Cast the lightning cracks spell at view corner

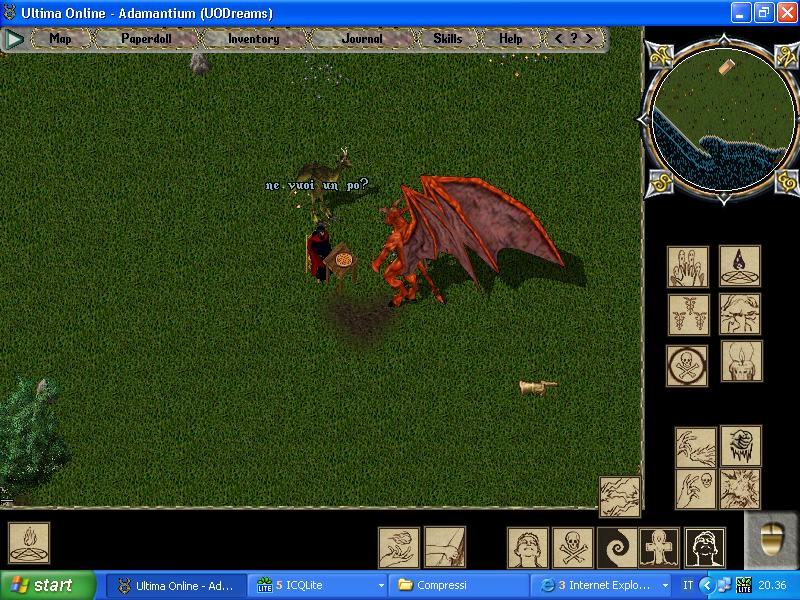620,497
